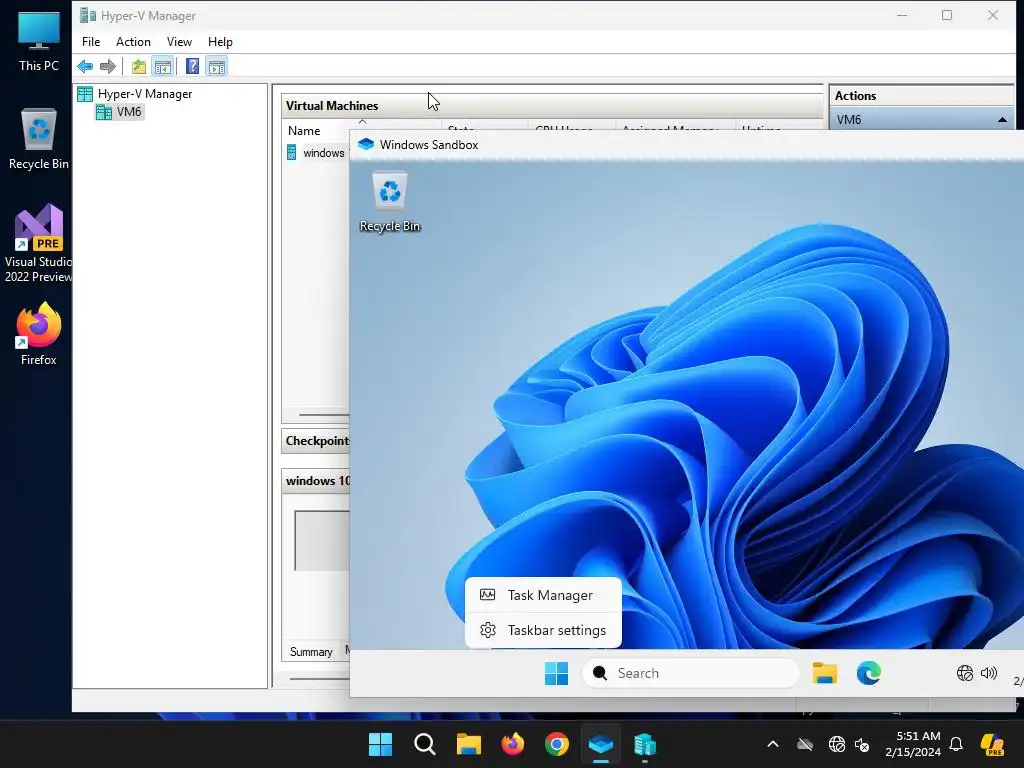Open the View menu in Hyper-V Manager
The width and height of the screenshot is (1024, 768).
(x=179, y=42)
